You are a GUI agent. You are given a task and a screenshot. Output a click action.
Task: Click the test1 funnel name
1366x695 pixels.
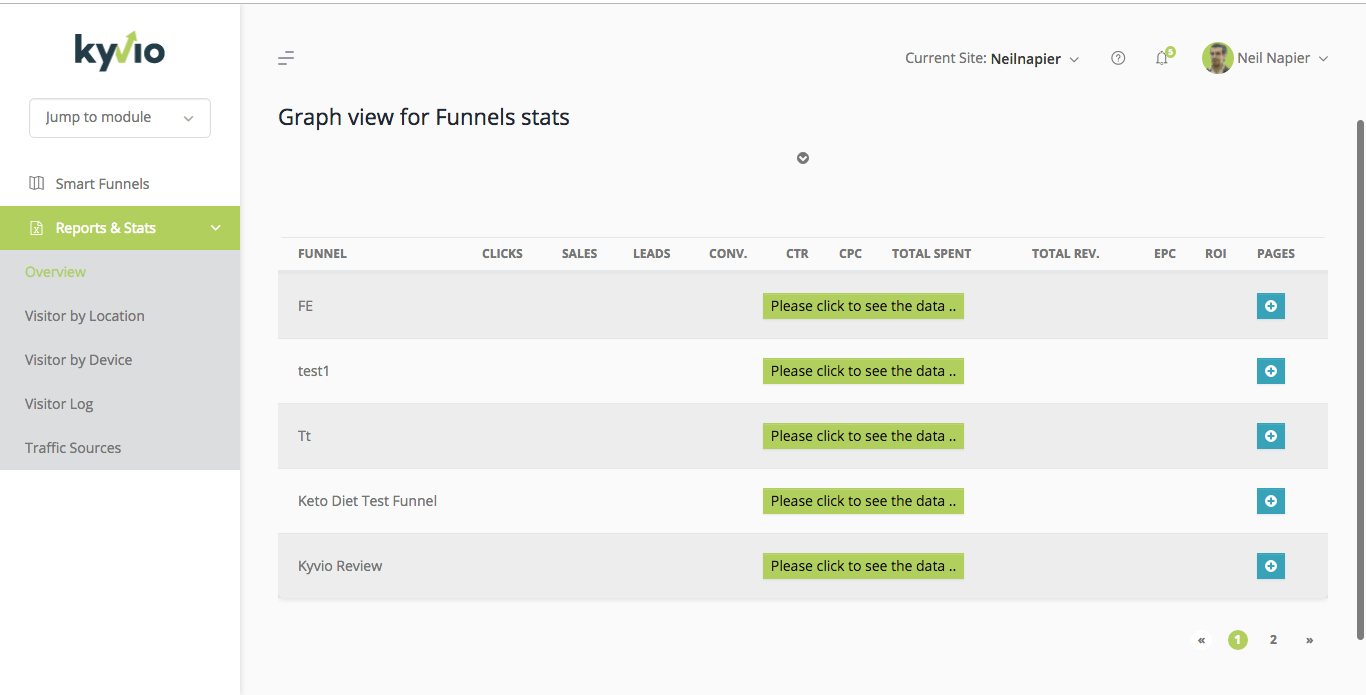point(314,371)
